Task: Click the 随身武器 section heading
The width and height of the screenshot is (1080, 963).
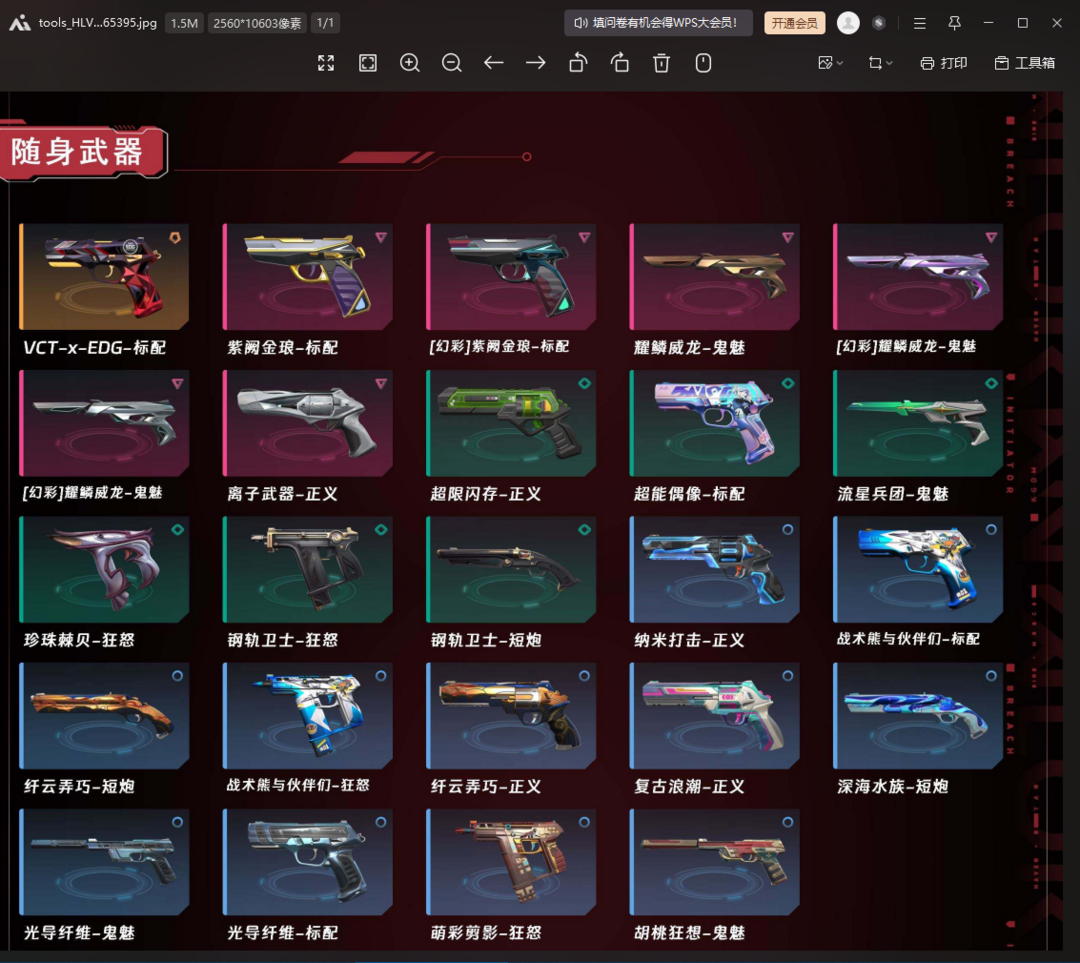Action: tap(77, 152)
